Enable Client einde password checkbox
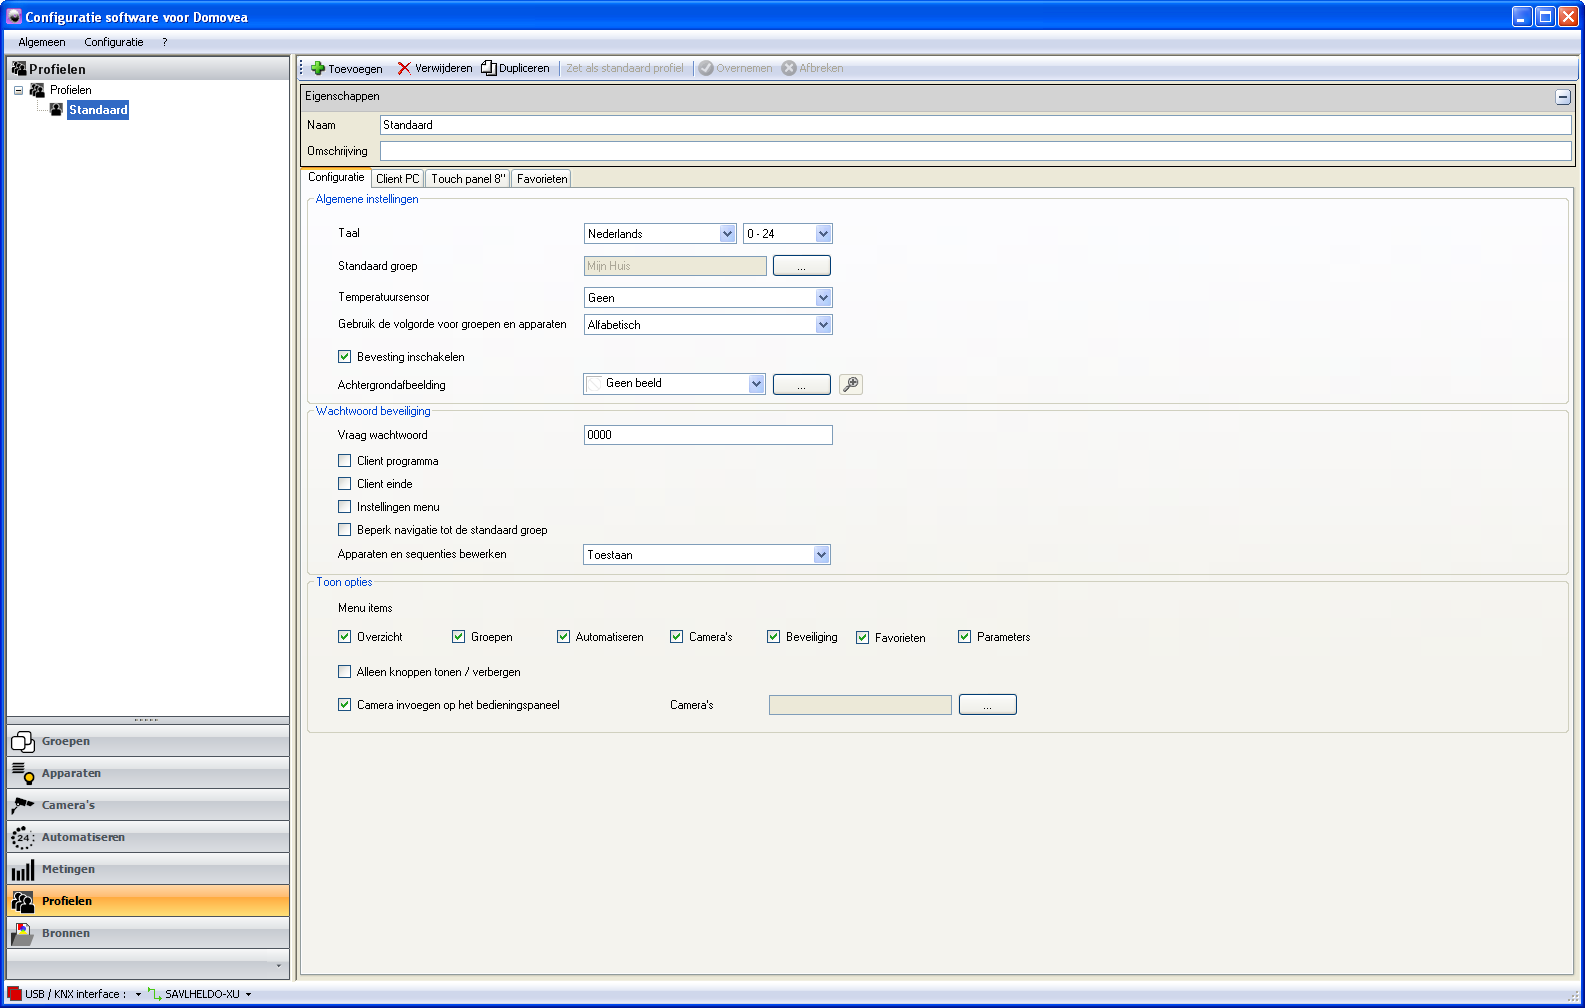The width and height of the screenshot is (1585, 1008). pos(345,484)
